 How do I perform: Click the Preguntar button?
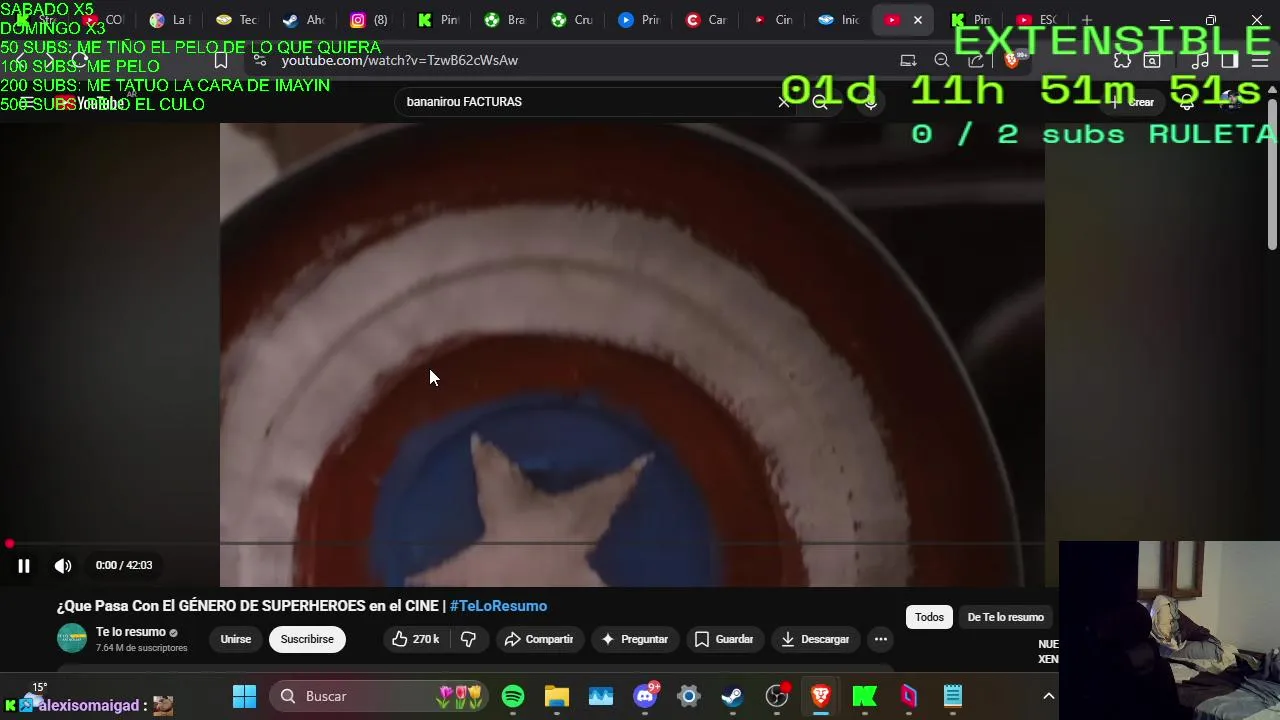(634, 639)
